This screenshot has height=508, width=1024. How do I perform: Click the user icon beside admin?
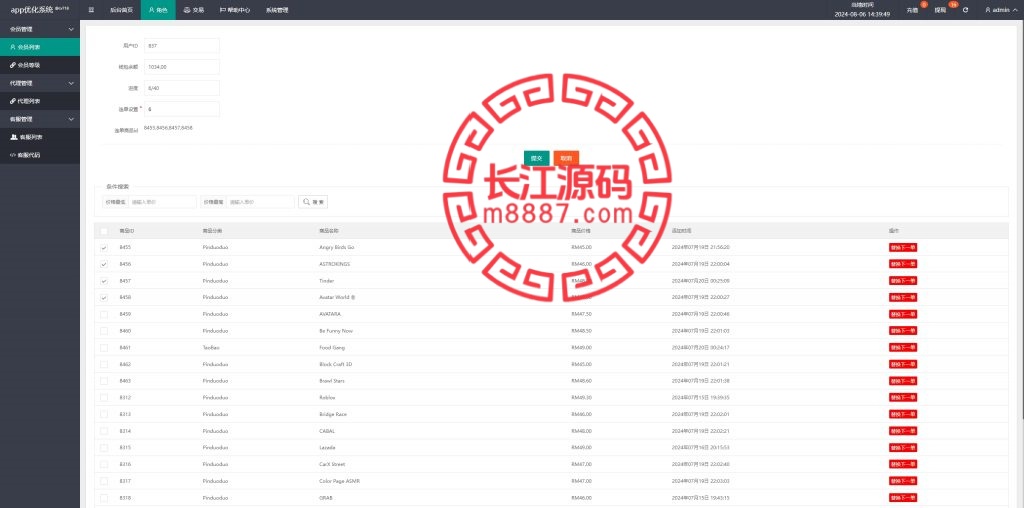(987, 10)
